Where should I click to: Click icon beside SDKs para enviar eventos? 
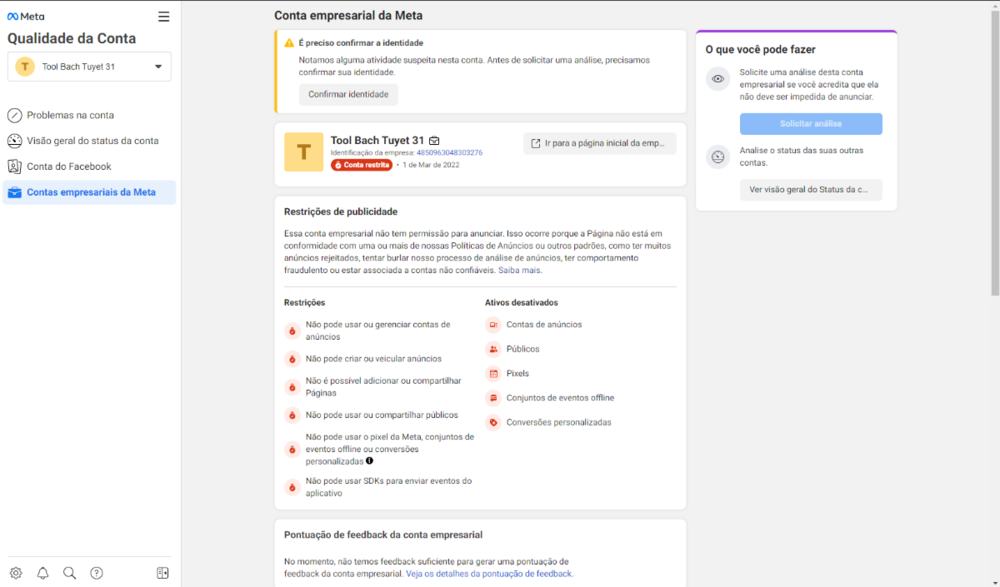click(292, 487)
